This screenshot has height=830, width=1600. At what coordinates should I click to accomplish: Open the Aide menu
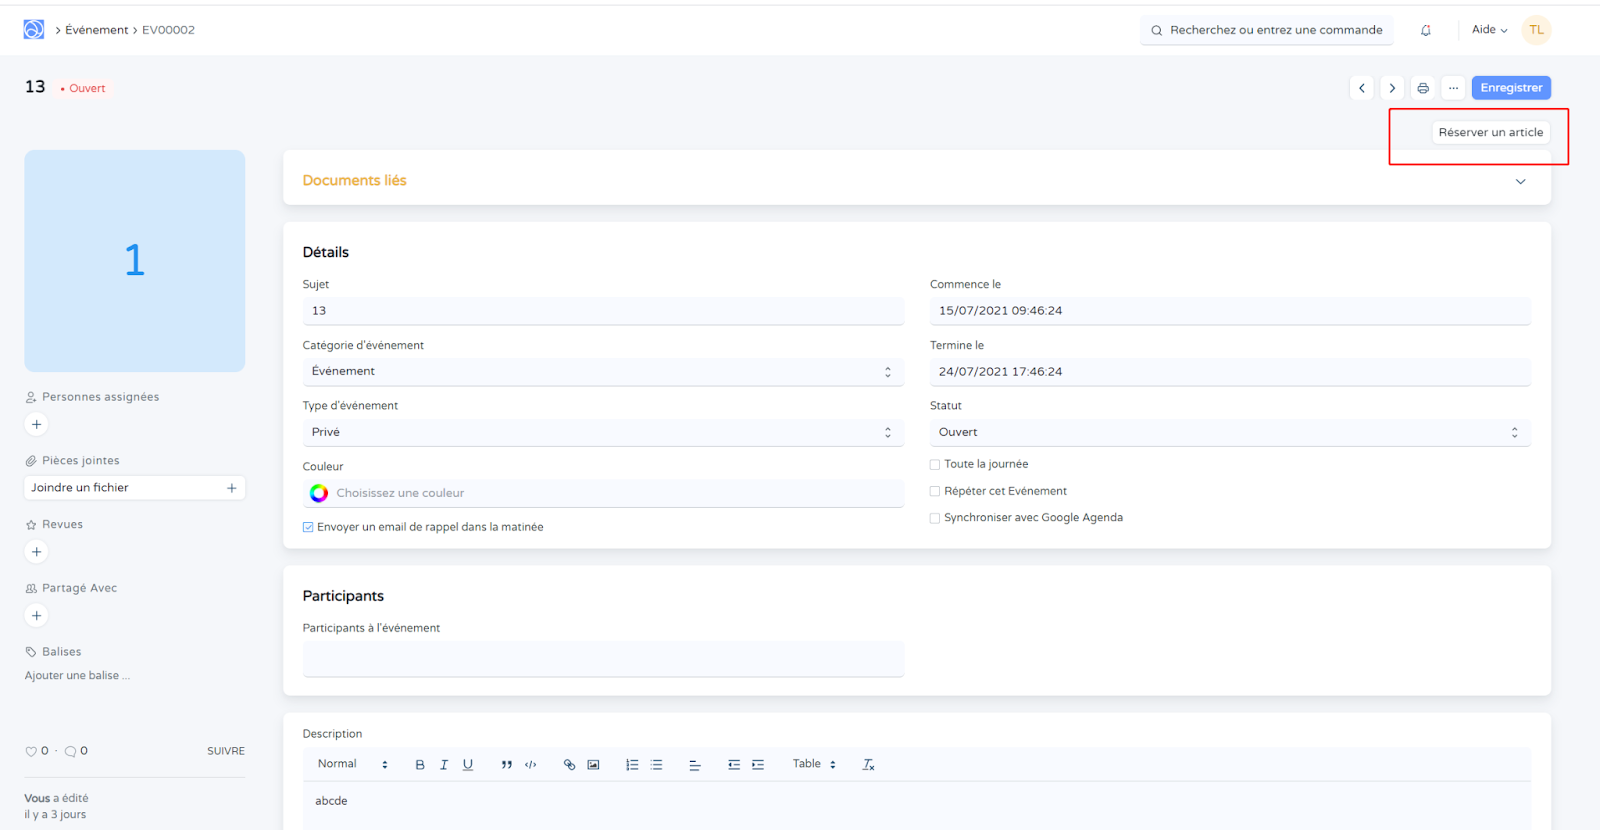1489,30
